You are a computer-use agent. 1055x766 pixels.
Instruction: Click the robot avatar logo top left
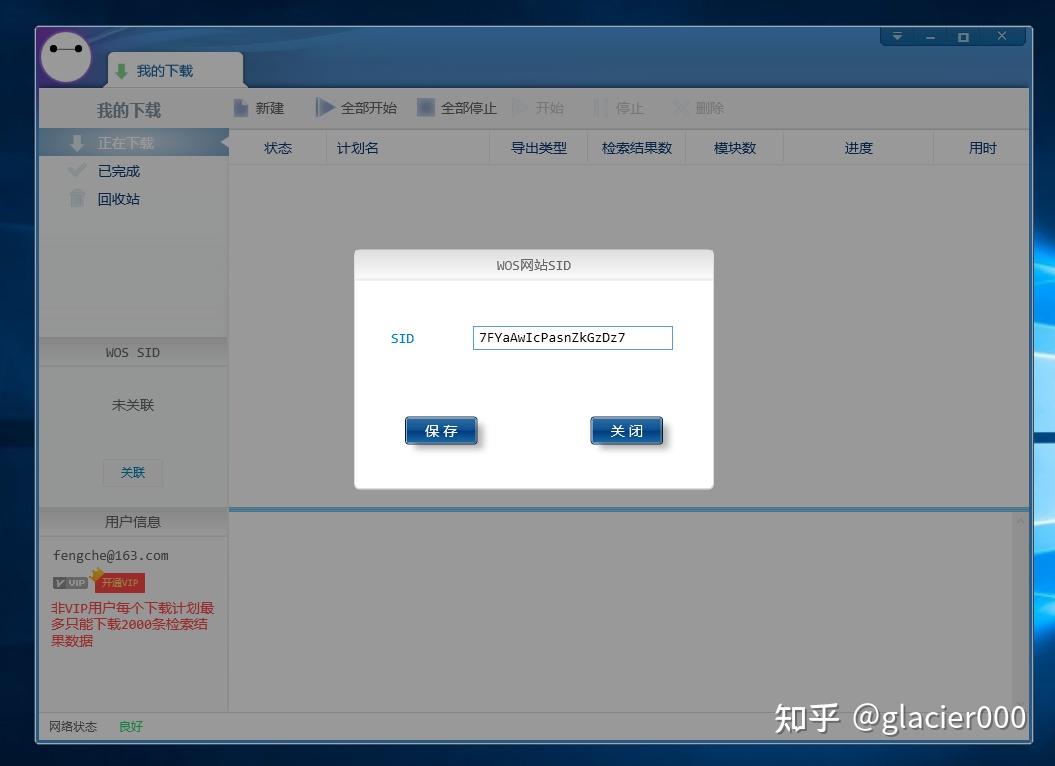[66, 58]
